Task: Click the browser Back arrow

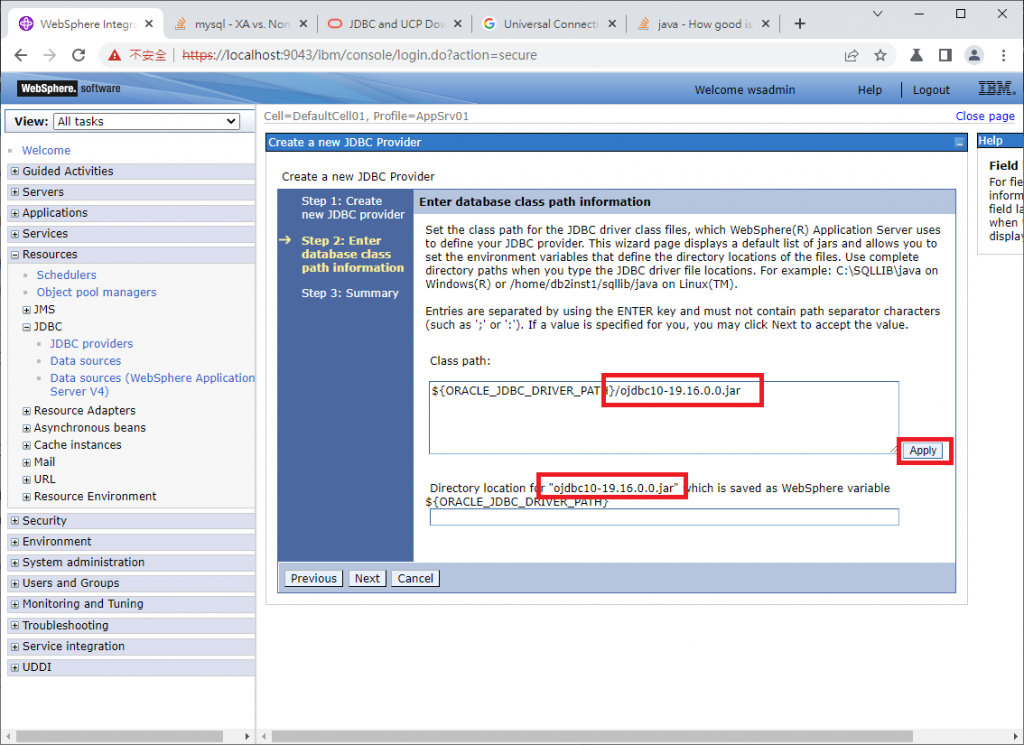Action: pos(21,55)
